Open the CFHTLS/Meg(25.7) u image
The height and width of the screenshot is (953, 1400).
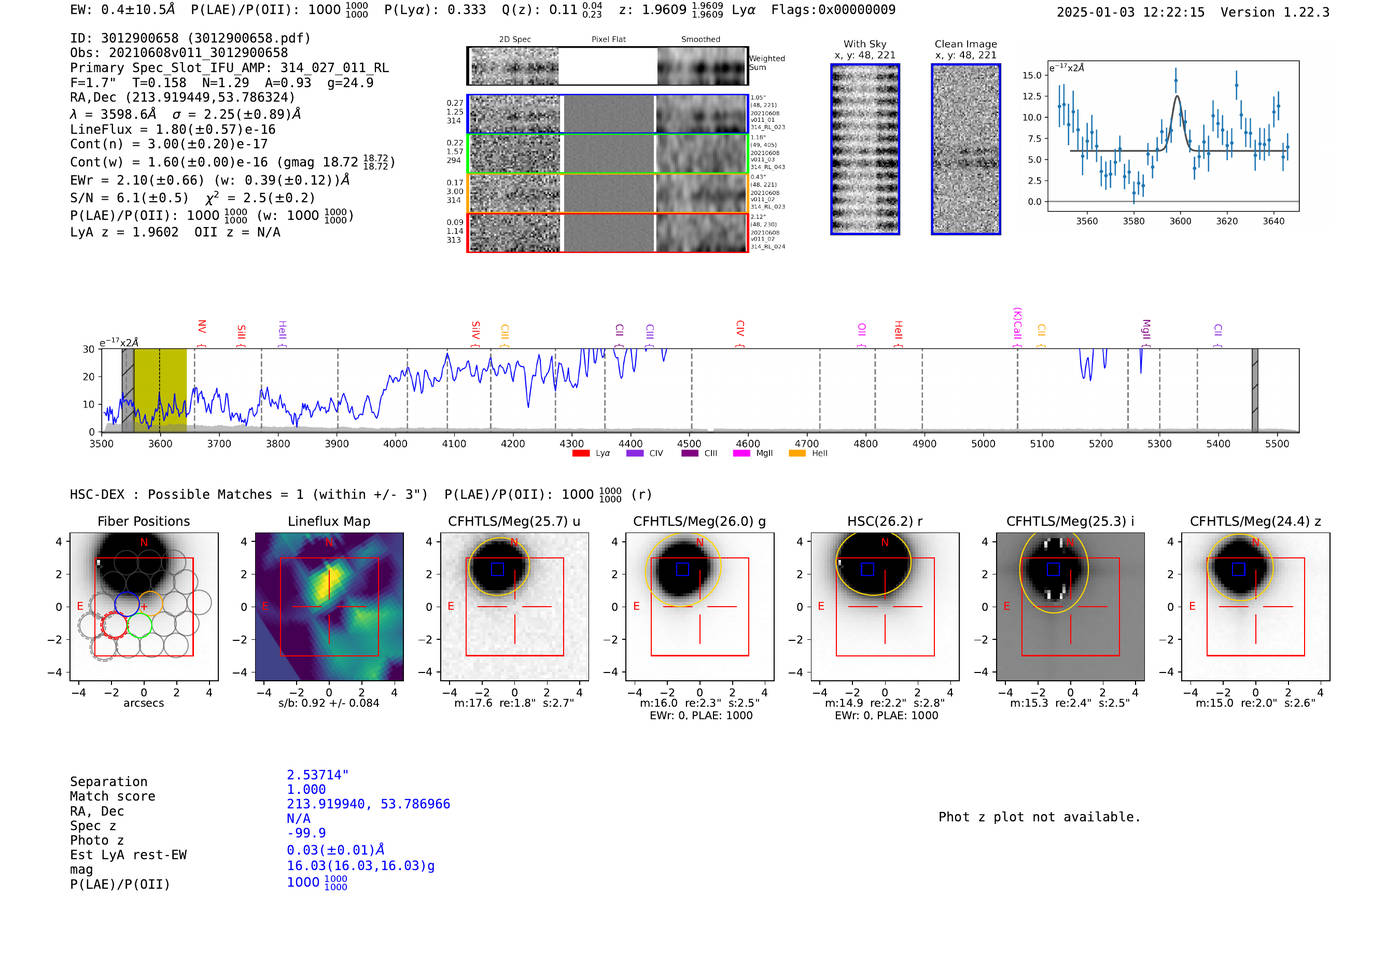tap(514, 607)
